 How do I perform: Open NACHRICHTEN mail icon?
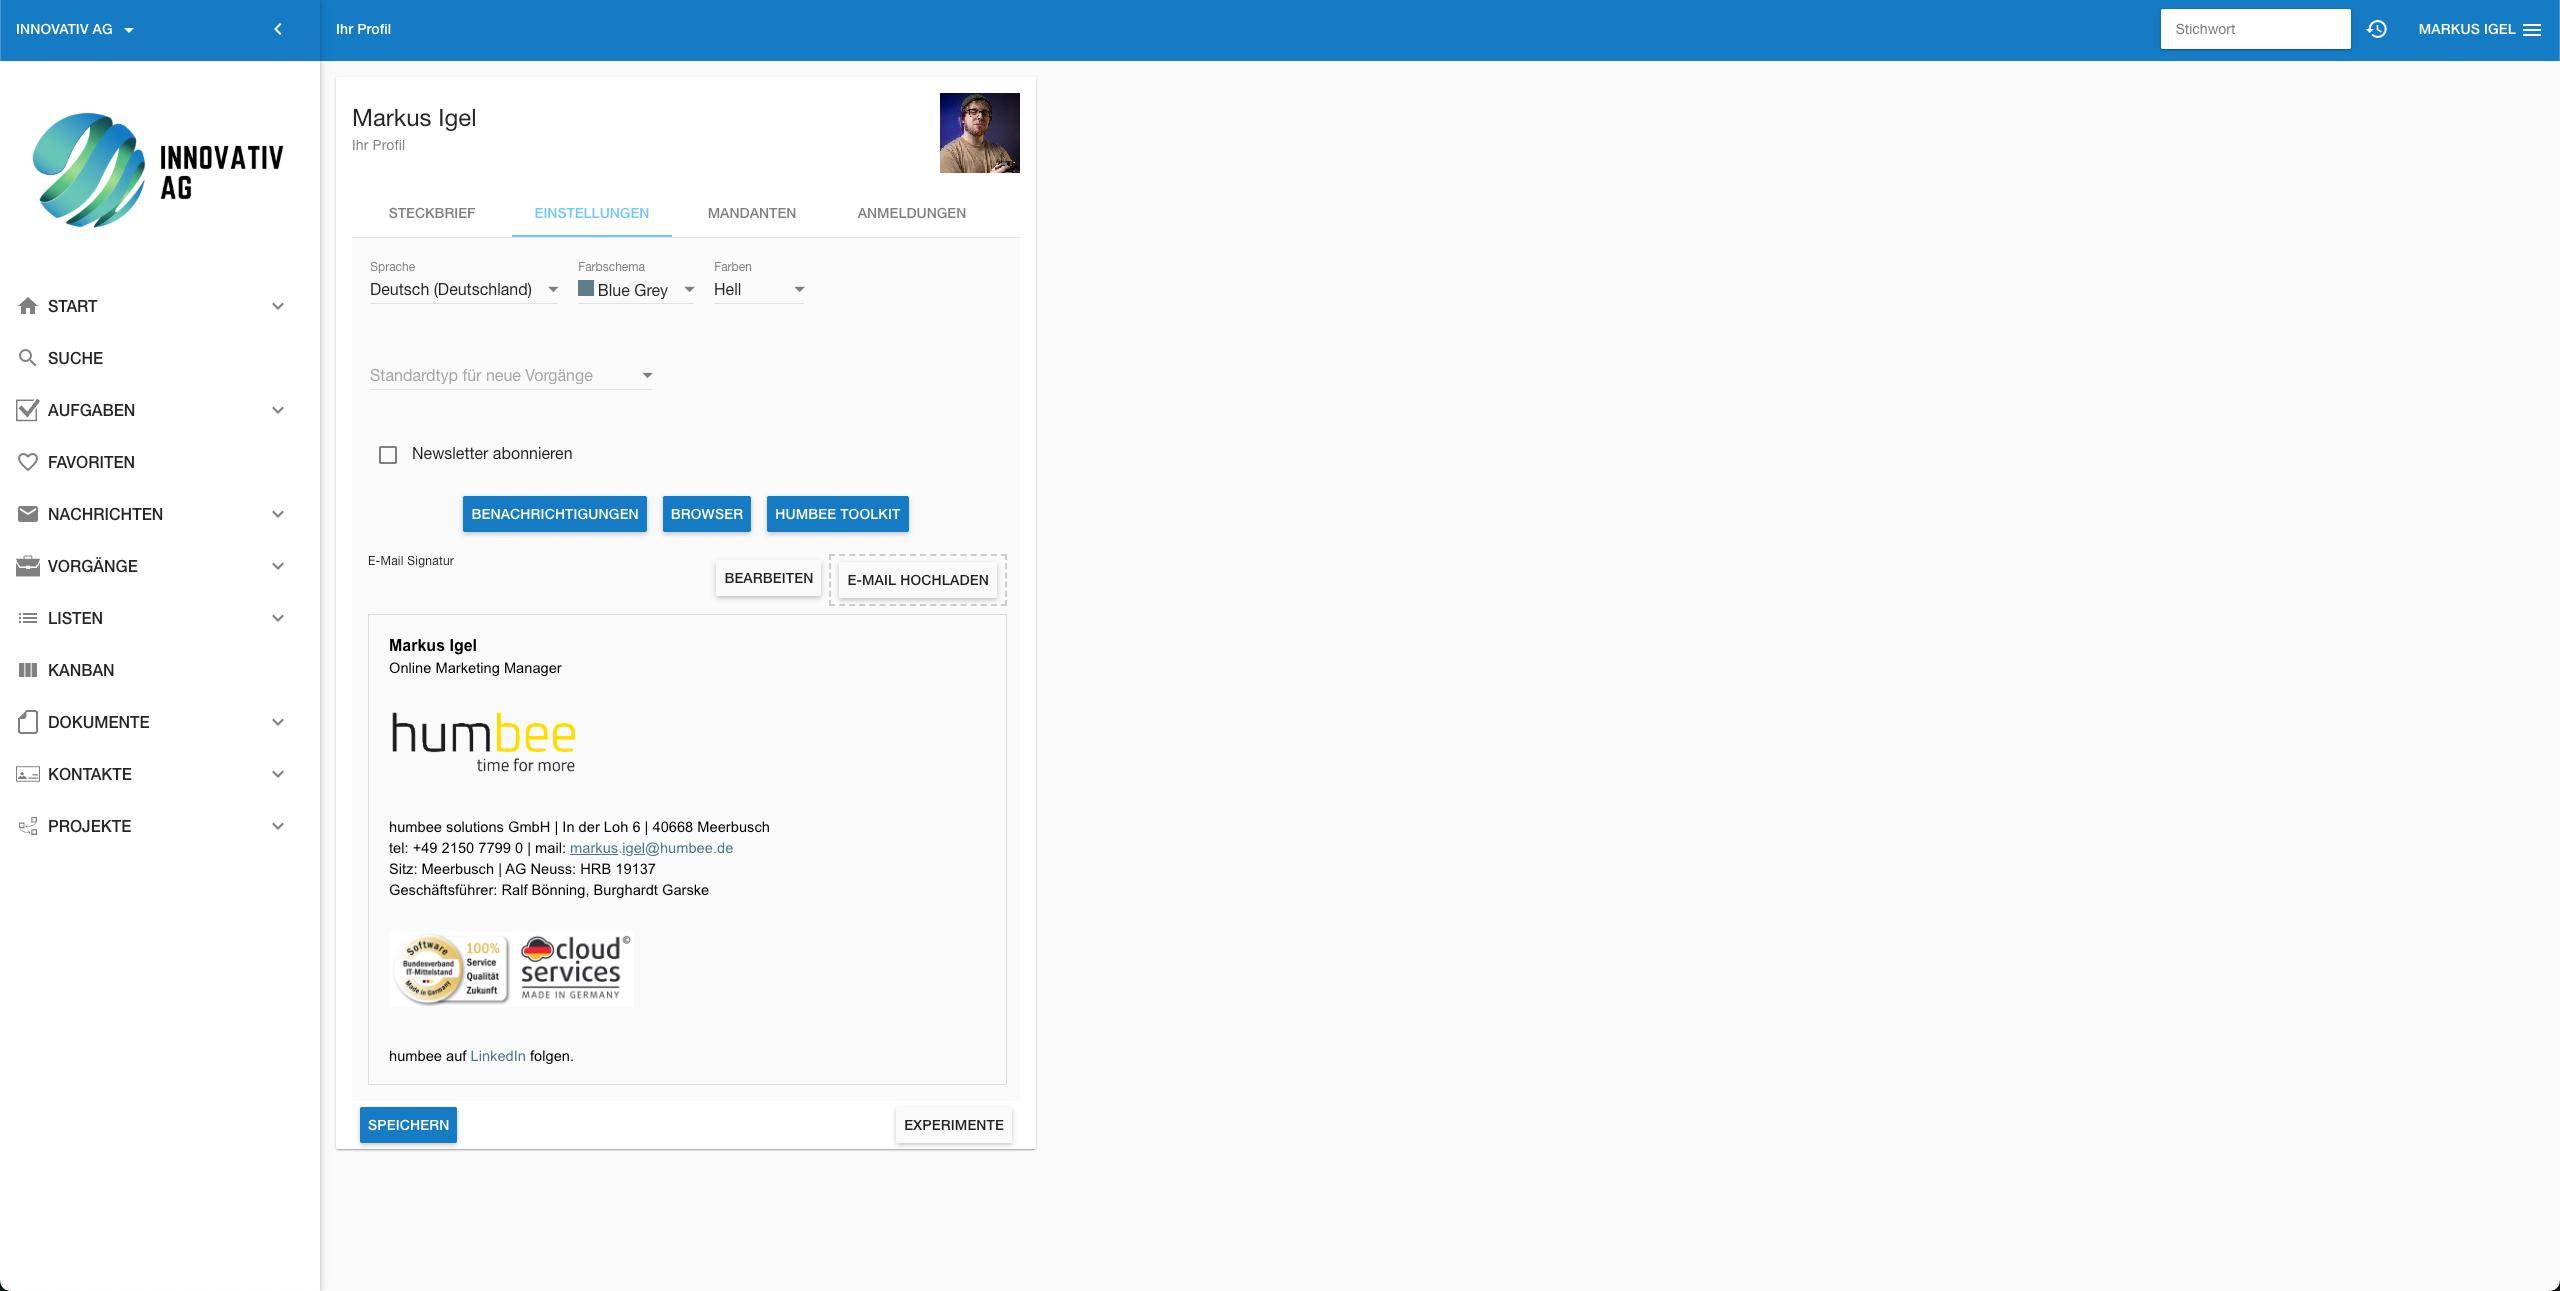click(27, 513)
